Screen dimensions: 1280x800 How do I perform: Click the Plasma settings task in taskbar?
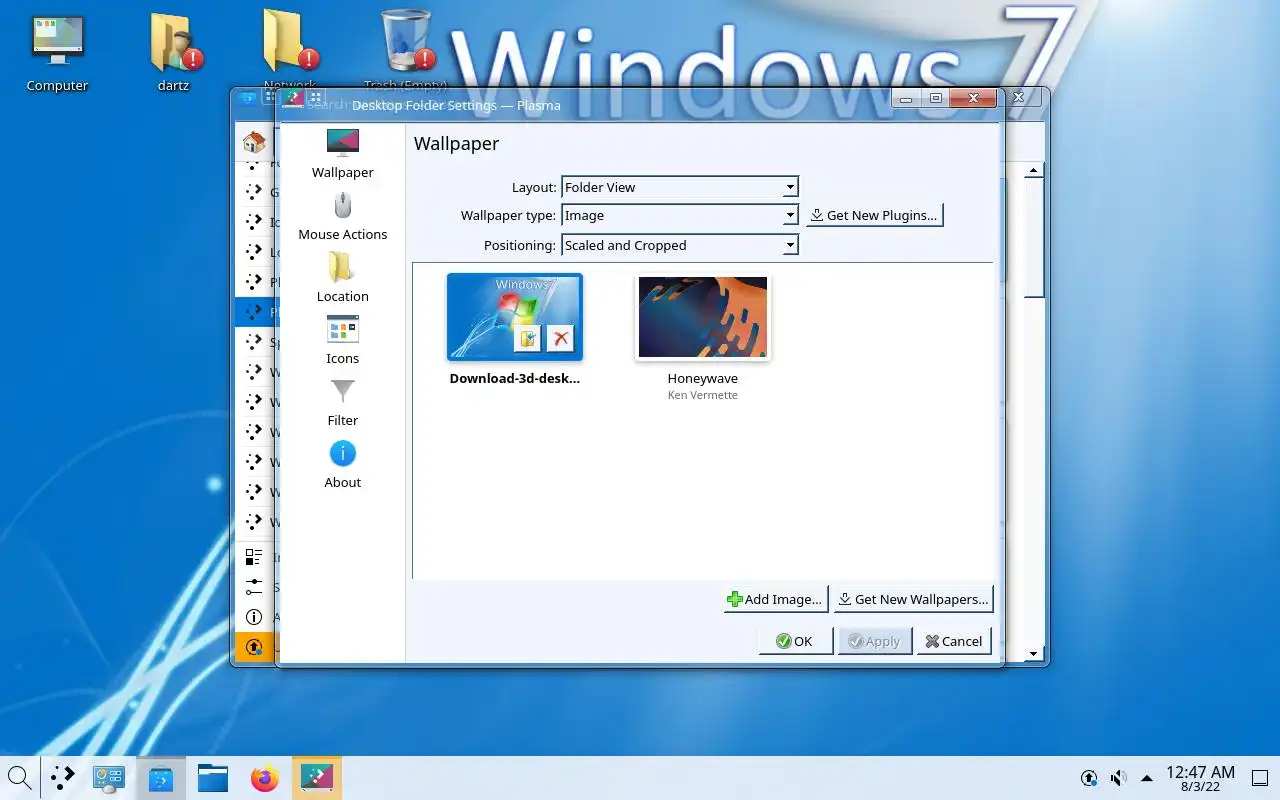click(317, 777)
